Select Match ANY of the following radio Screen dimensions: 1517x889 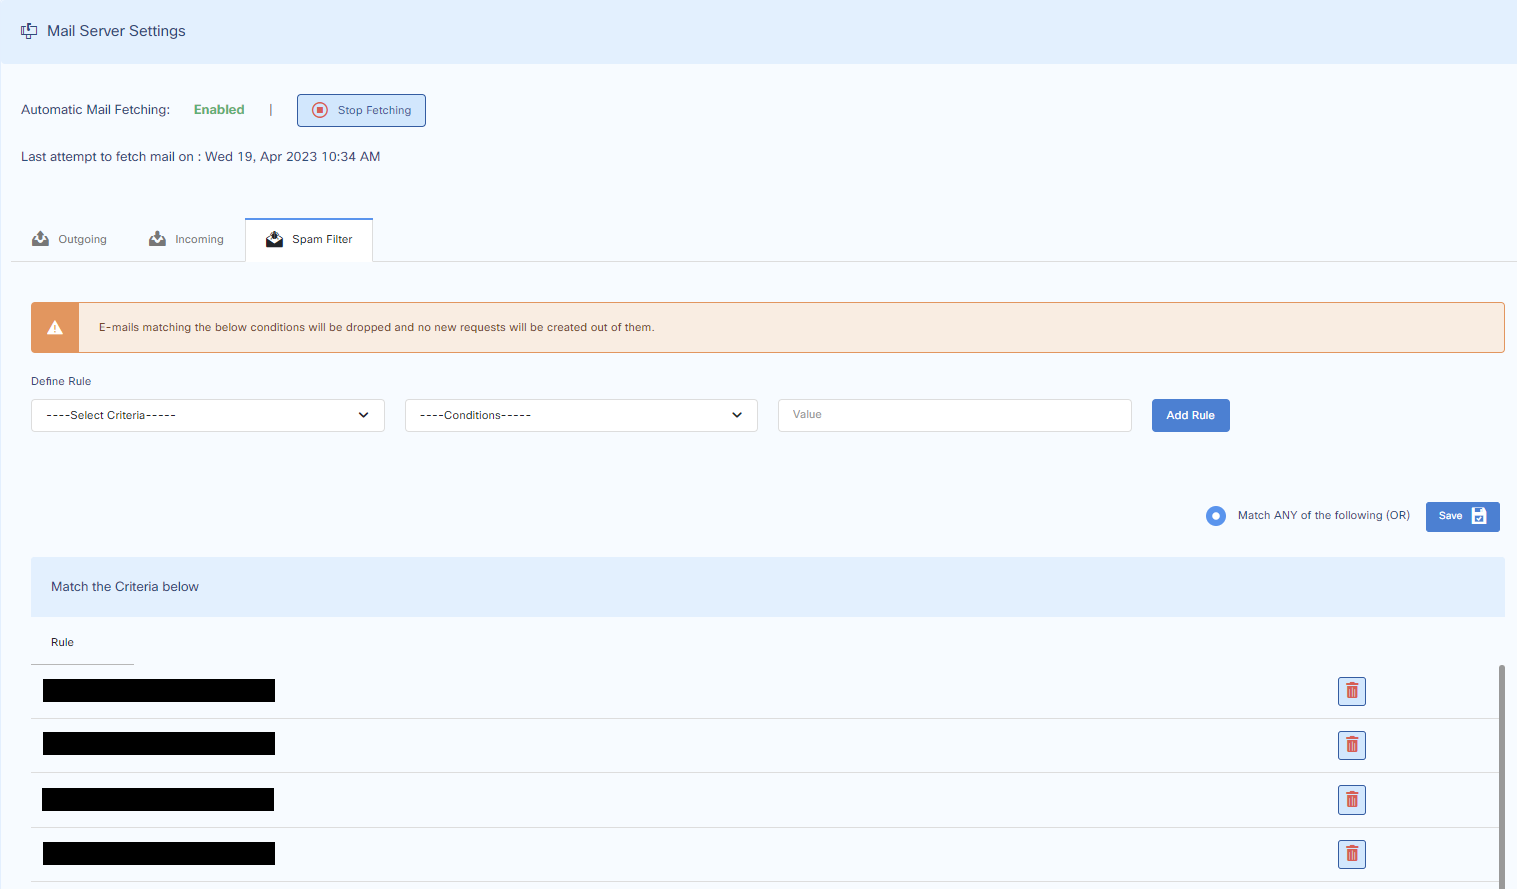1215,516
